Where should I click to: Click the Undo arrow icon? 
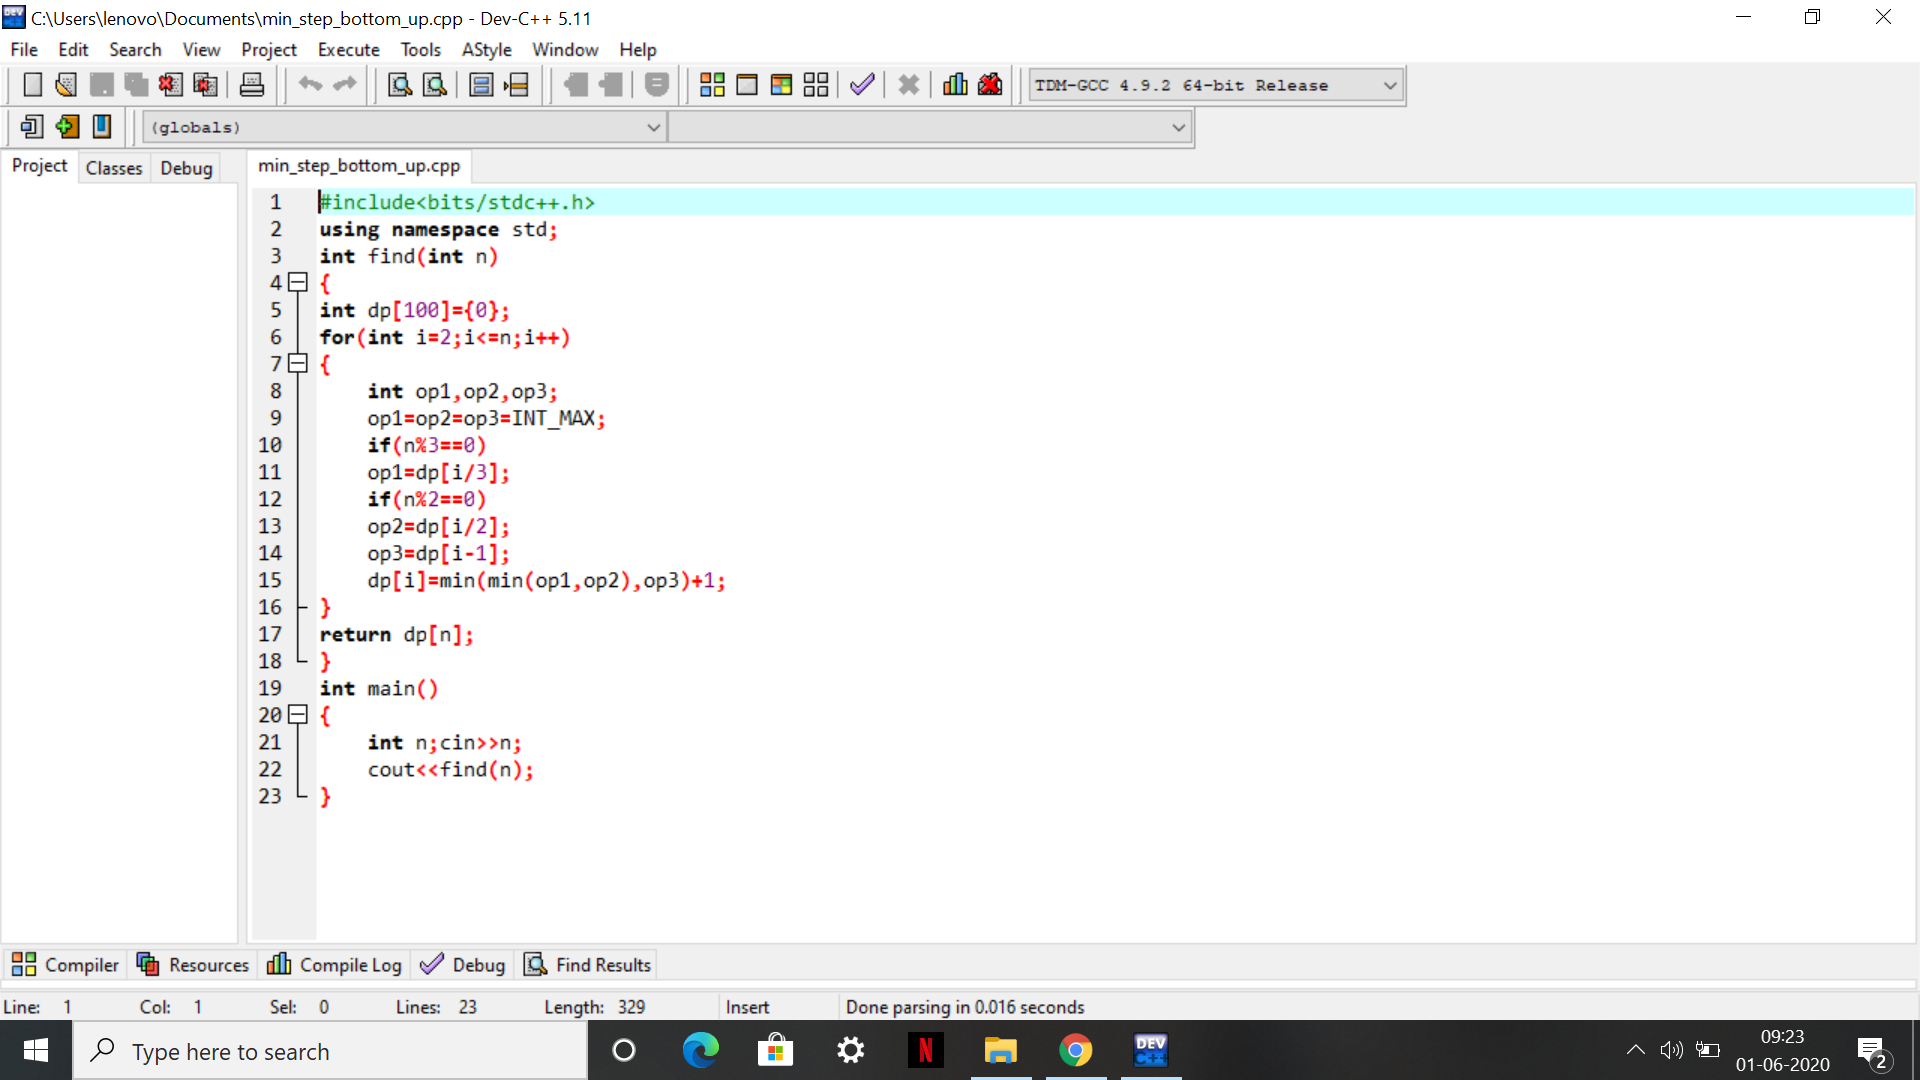click(x=310, y=85)
